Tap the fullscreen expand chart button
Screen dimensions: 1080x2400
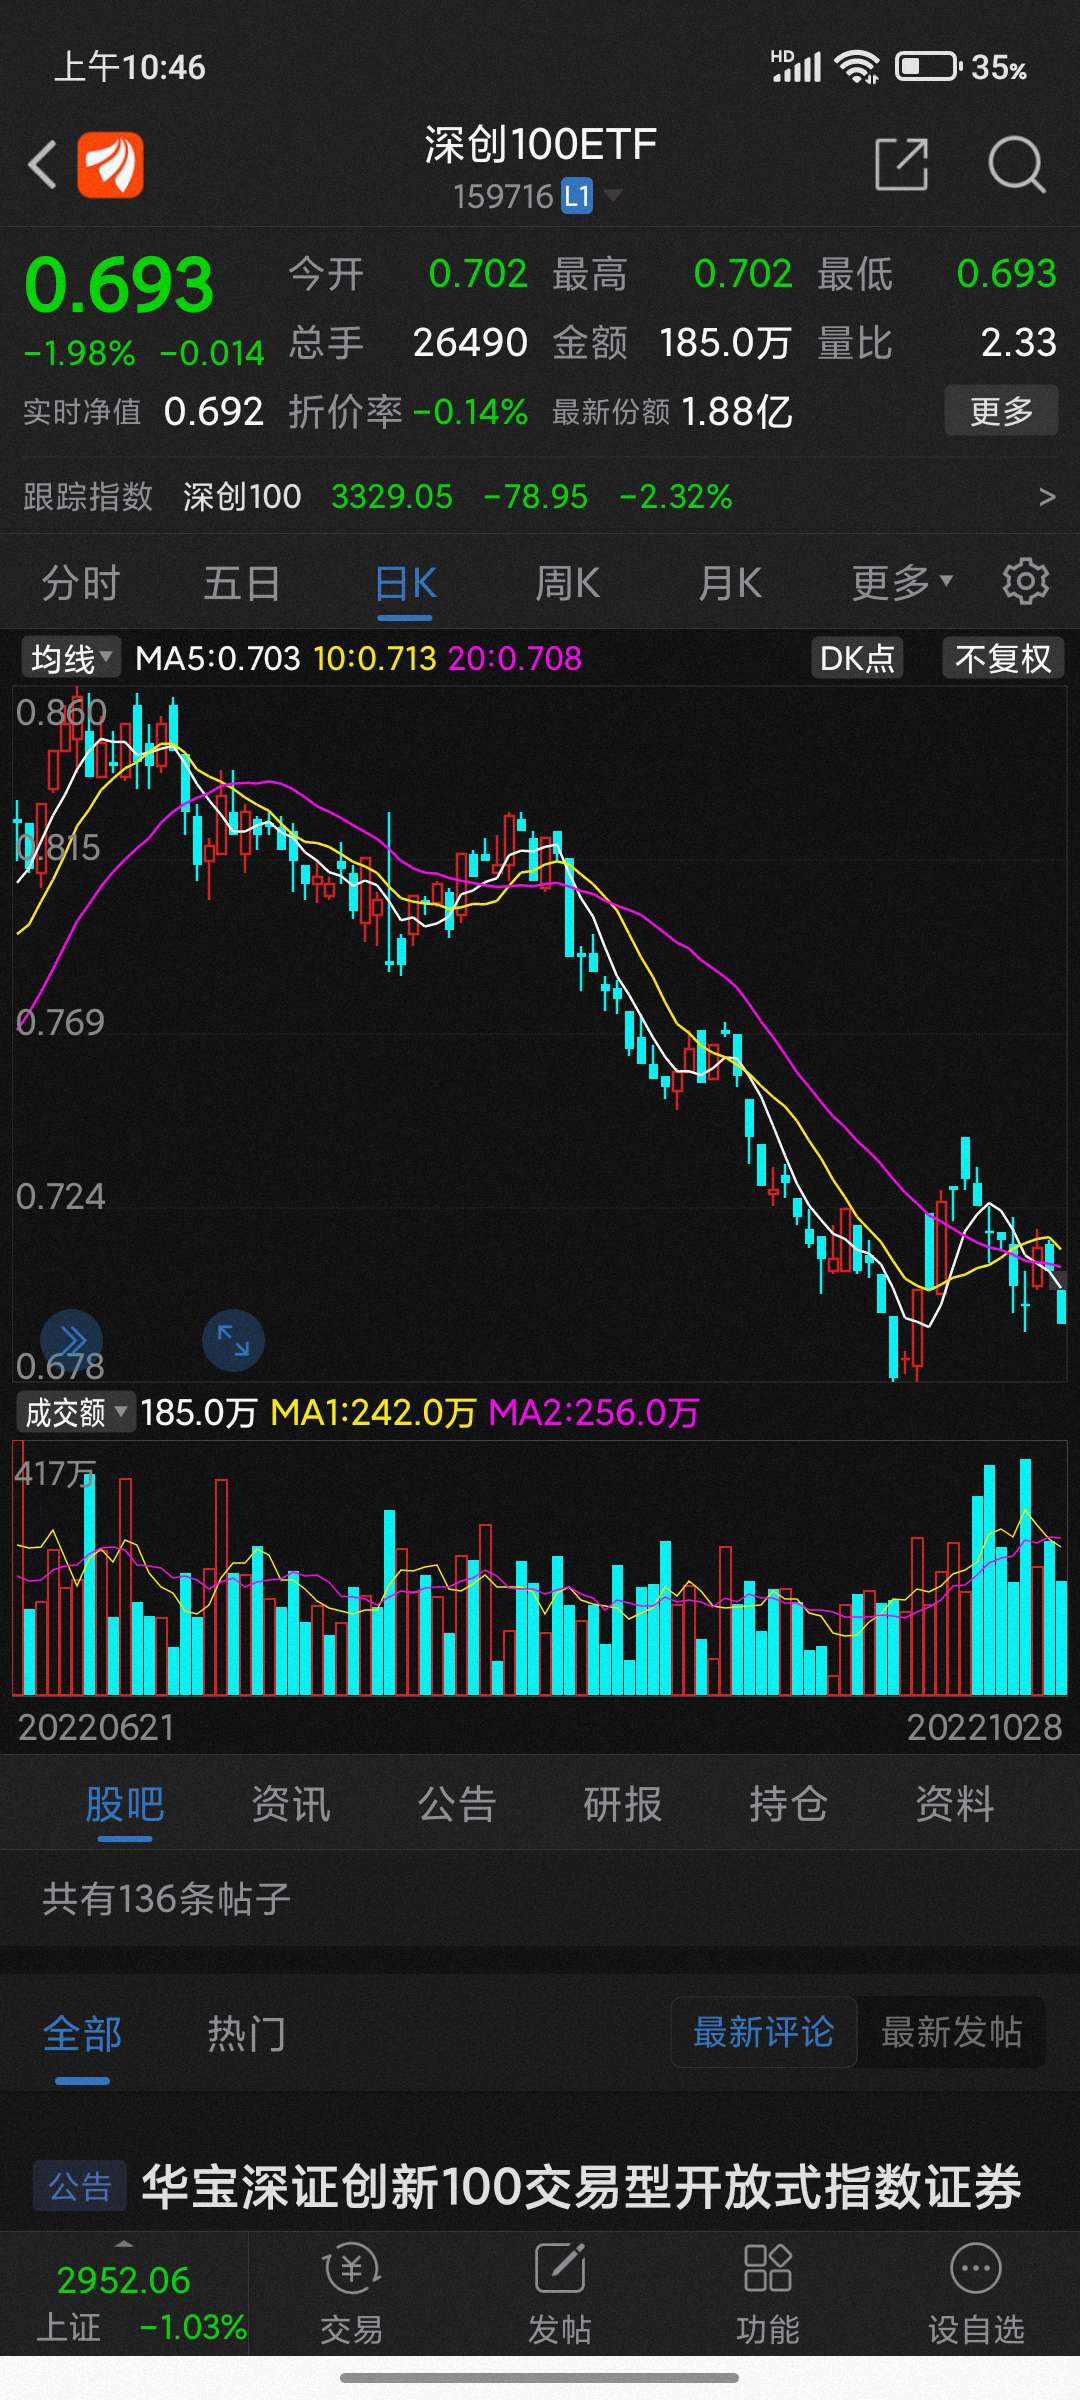233,1340
